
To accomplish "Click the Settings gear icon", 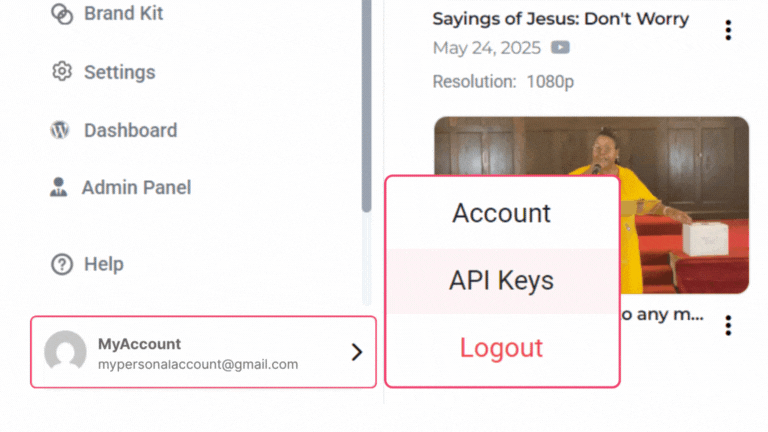I will pos(62,72).
